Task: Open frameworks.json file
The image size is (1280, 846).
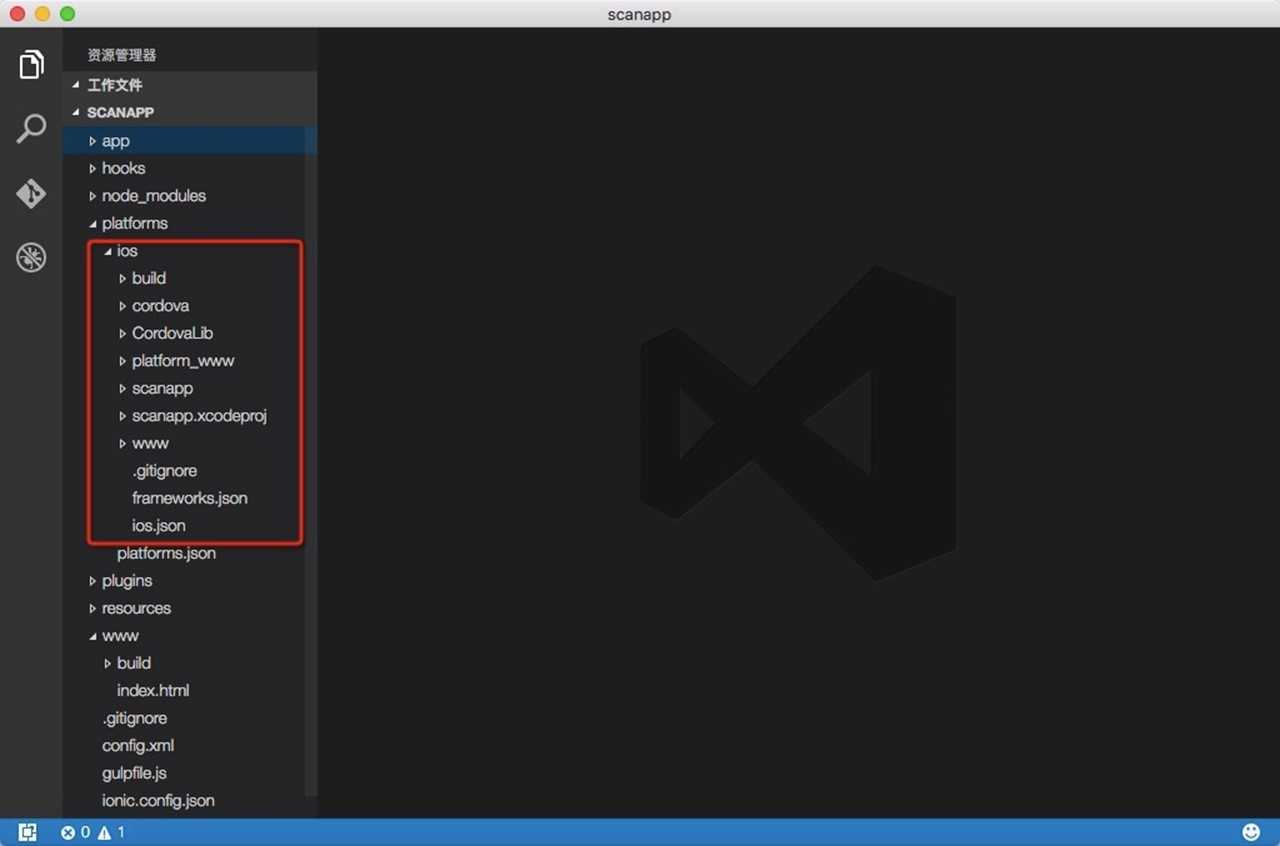Action: [190, 498]
